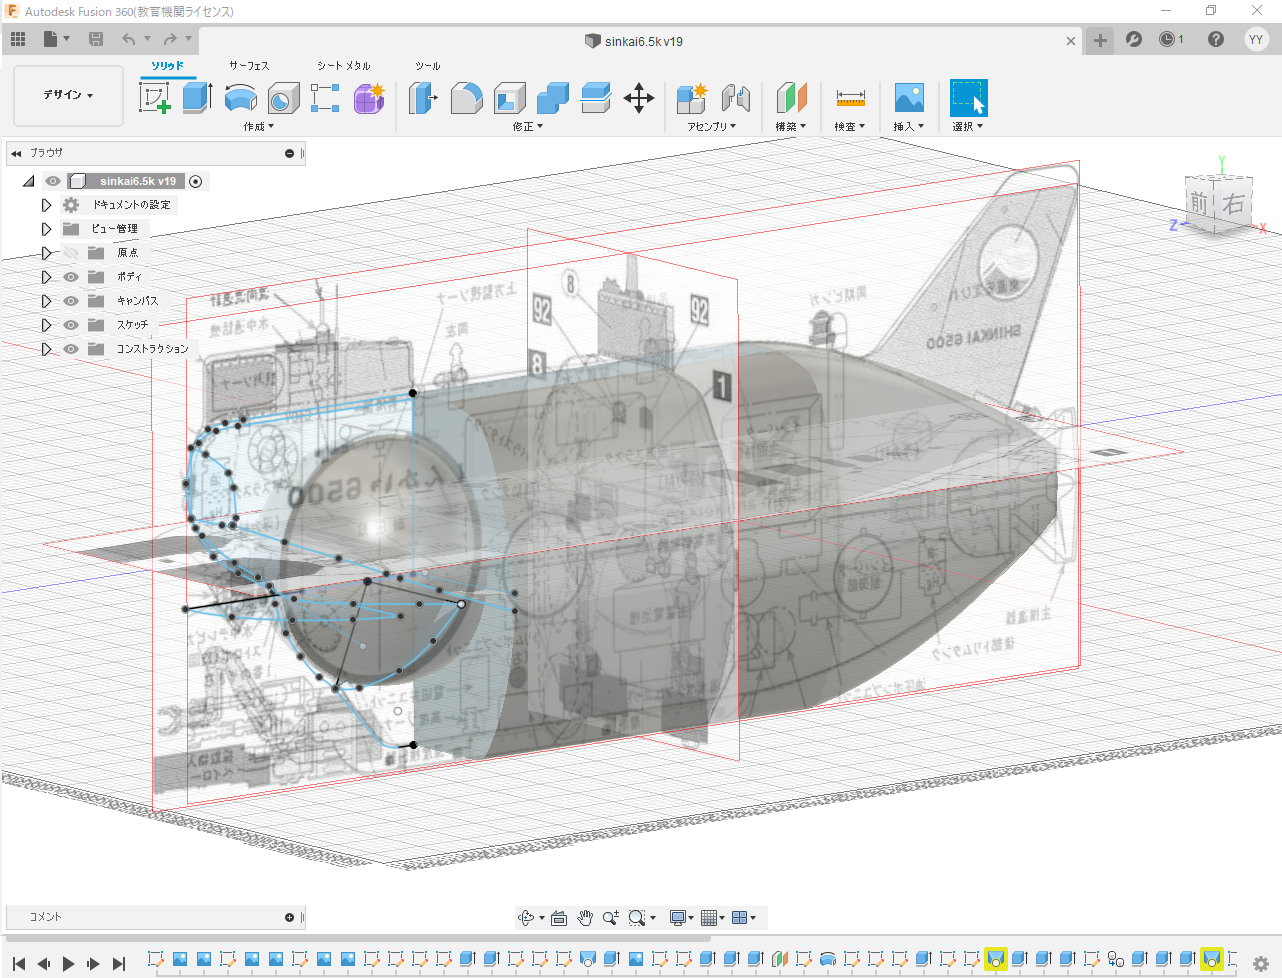1282x978 pixels.
Task: Select the Measure inspect tool
Action: click(850, 98)
